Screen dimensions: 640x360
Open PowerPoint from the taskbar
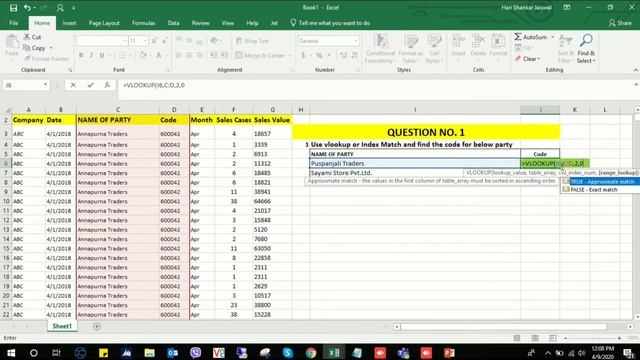[449, 353]
